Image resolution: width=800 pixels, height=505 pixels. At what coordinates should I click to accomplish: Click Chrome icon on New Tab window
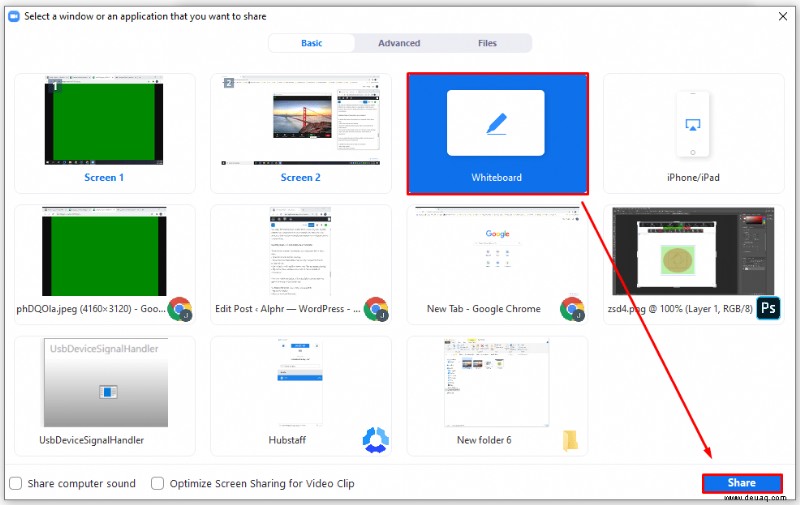pos(572,309)
